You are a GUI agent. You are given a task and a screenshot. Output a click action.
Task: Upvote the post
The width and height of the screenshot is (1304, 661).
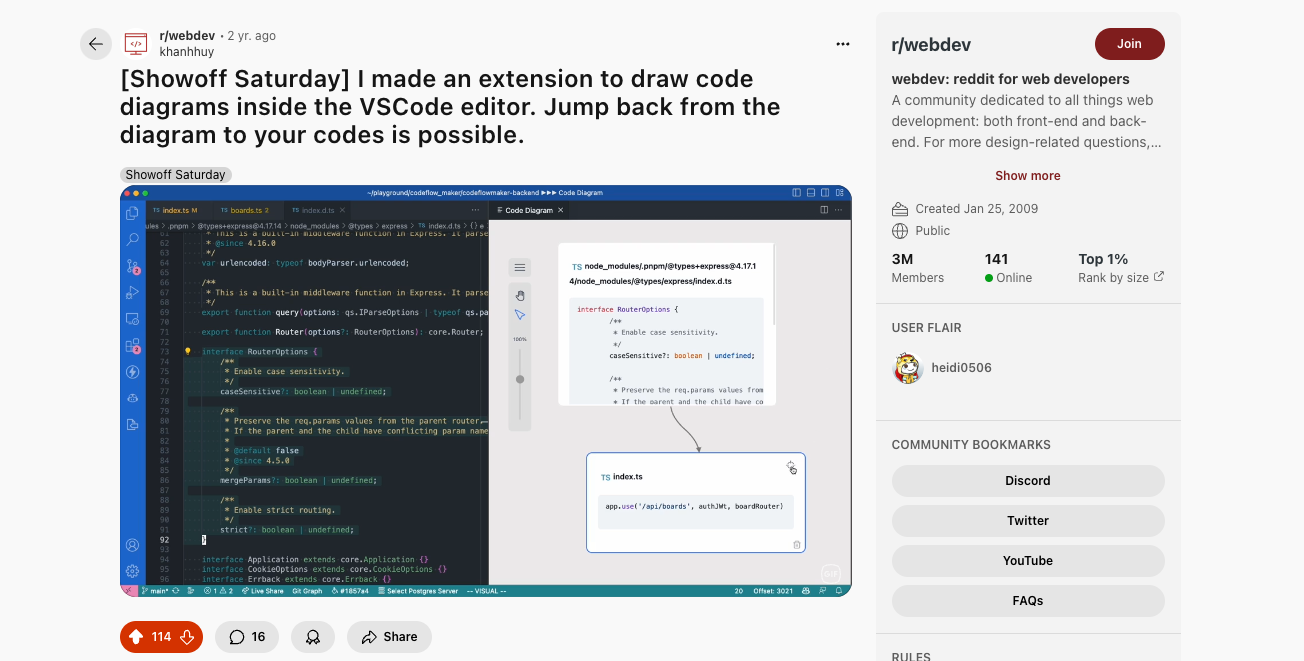[x=136, y=637]
